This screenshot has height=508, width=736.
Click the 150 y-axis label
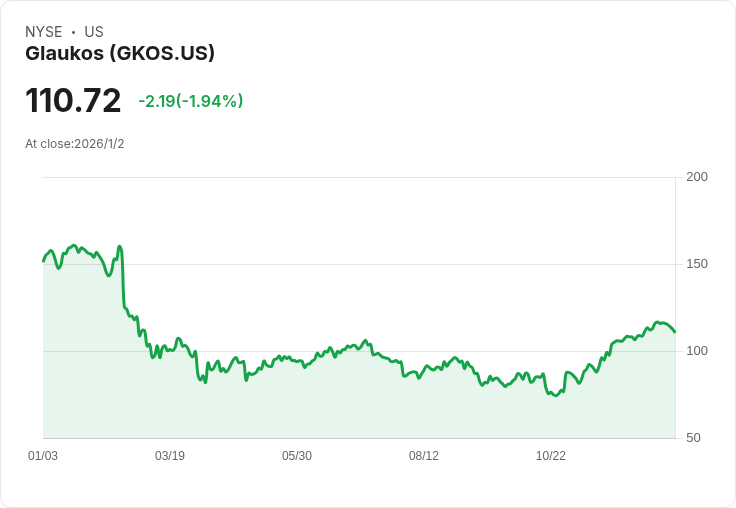(x=697, y=264)
